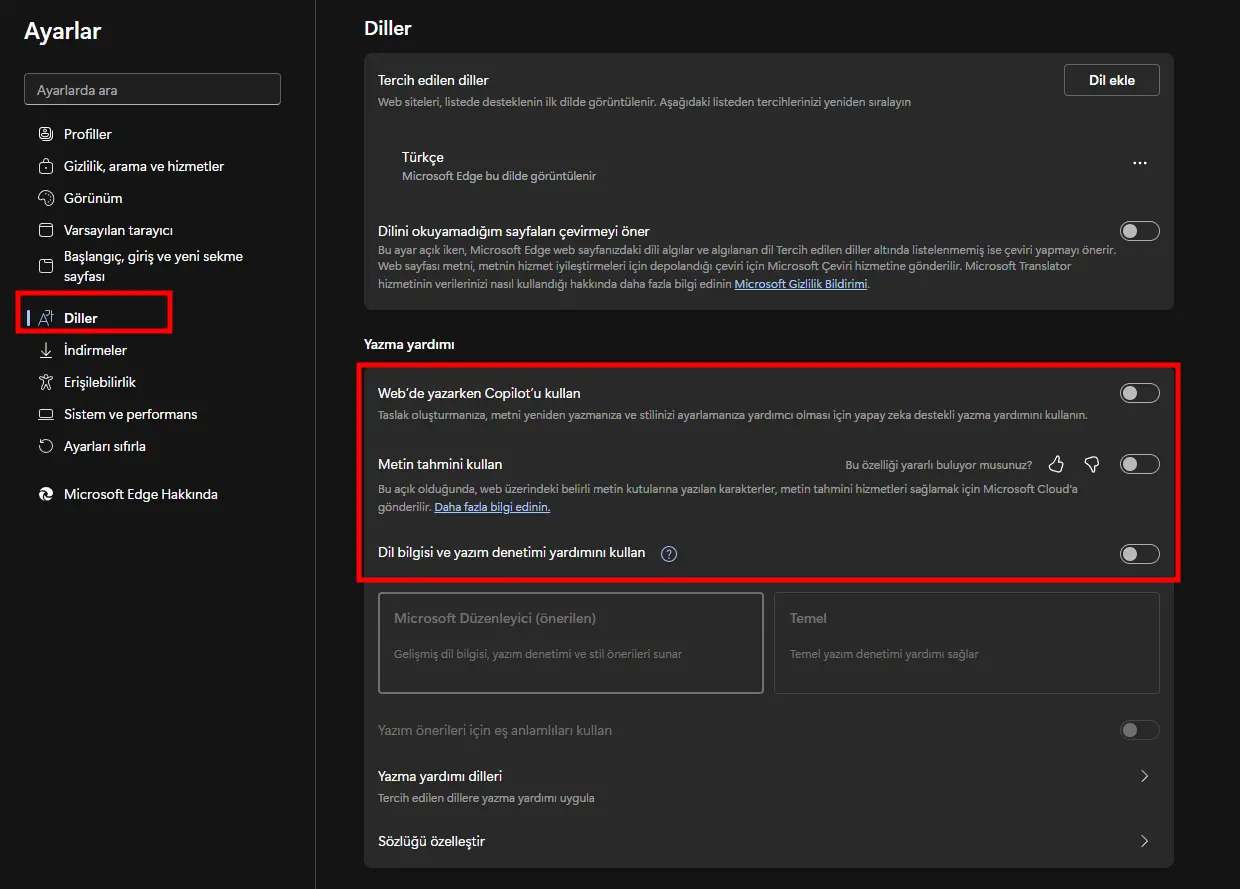Click the Erişilebilirlik accessibility icon
1240x889 pixels.
(45, 382)
